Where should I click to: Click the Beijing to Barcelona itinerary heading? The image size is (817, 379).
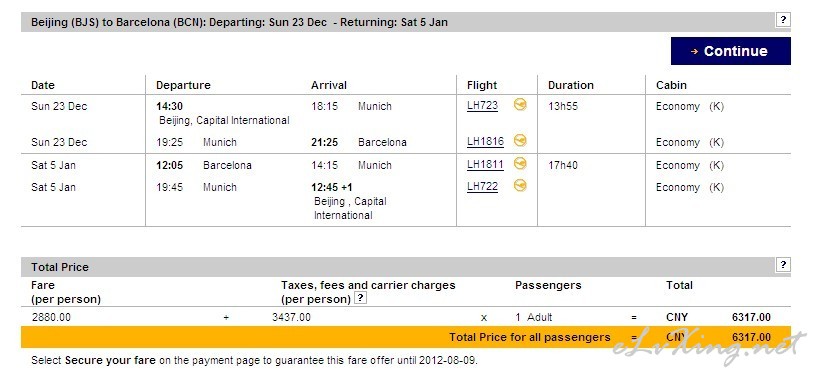click(239, 22)
